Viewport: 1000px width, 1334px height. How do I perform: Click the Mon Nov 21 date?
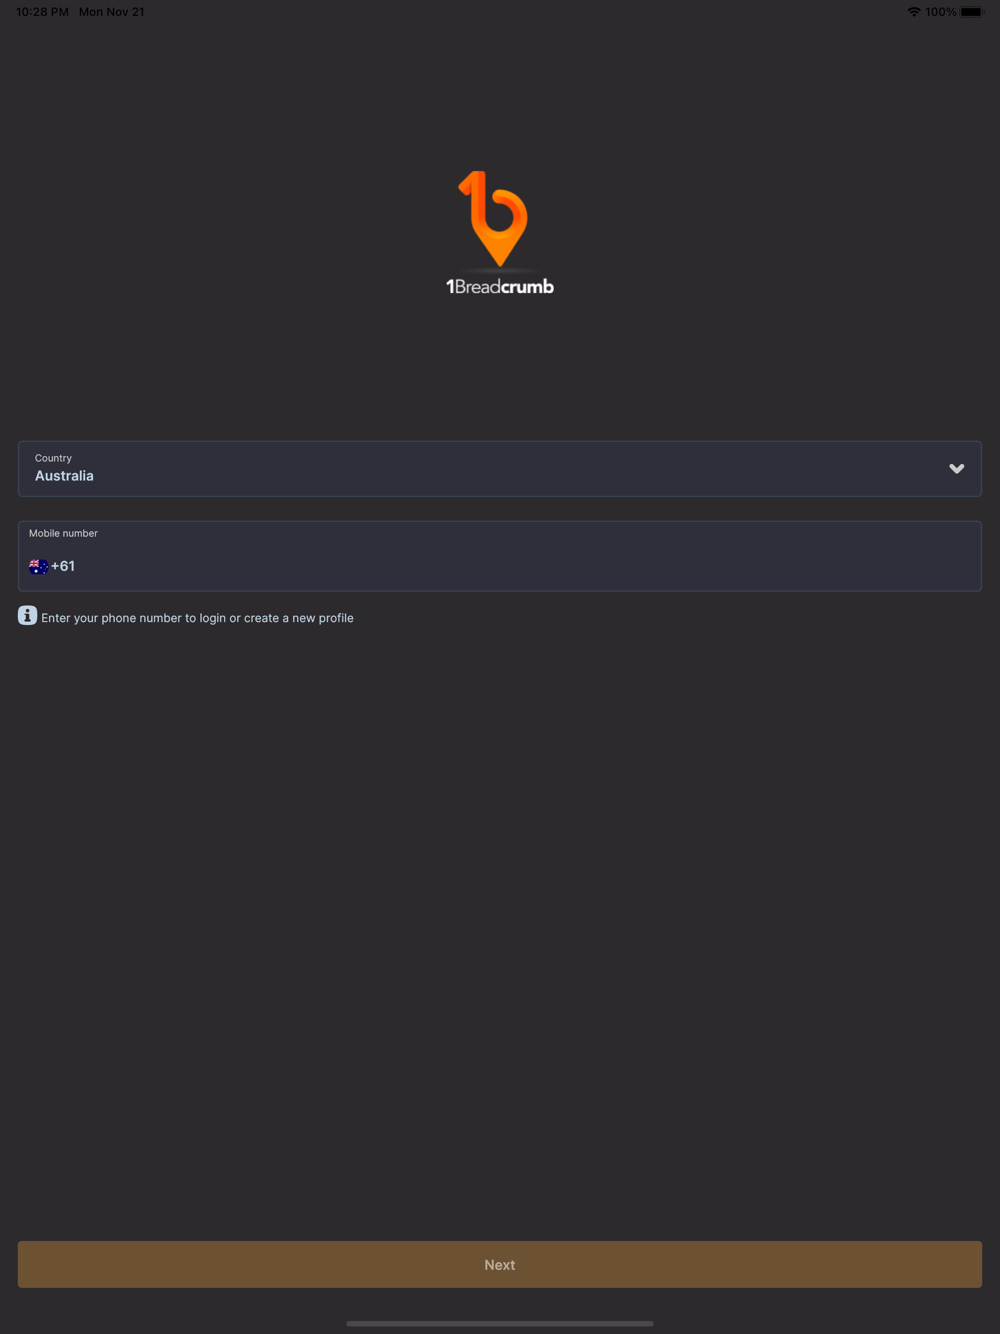[x=112, y=12]
